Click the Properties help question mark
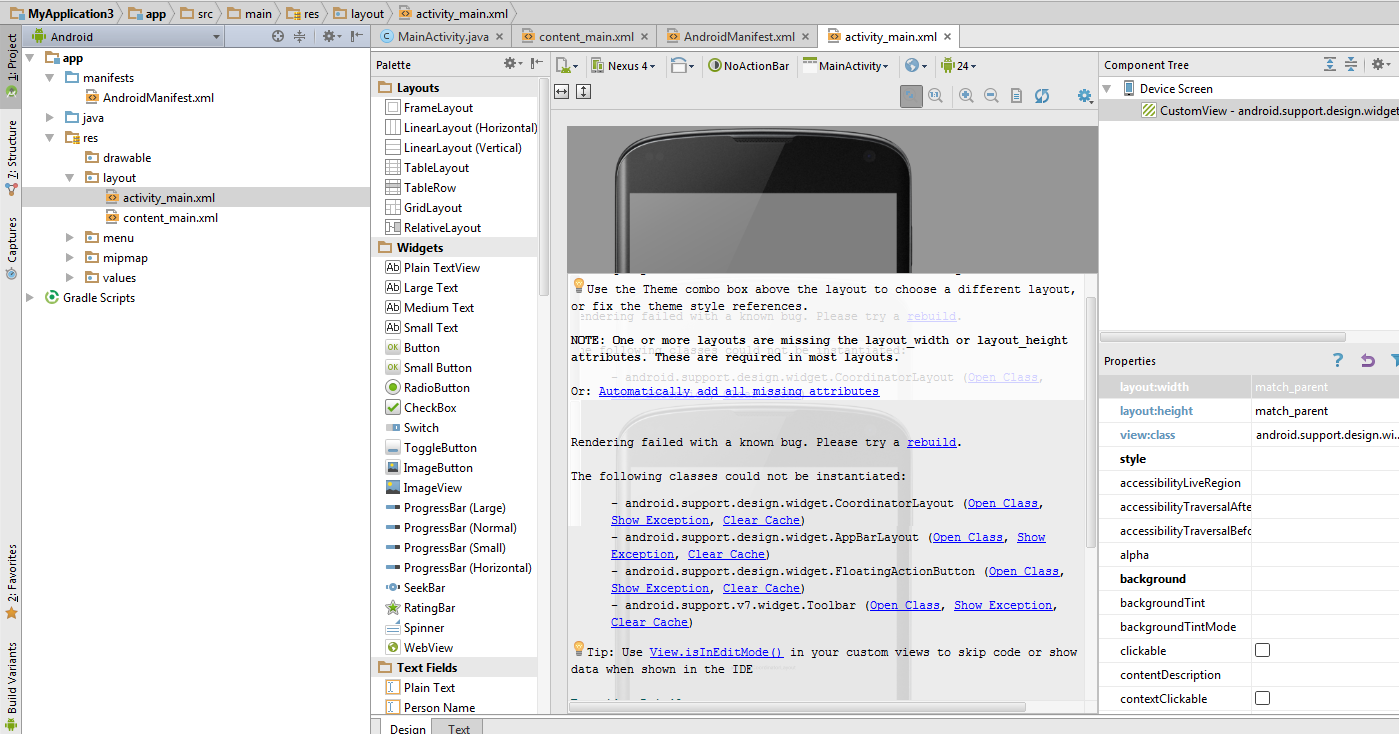The height and width of the screenshot is (734, 1399). coord(1337,361)
